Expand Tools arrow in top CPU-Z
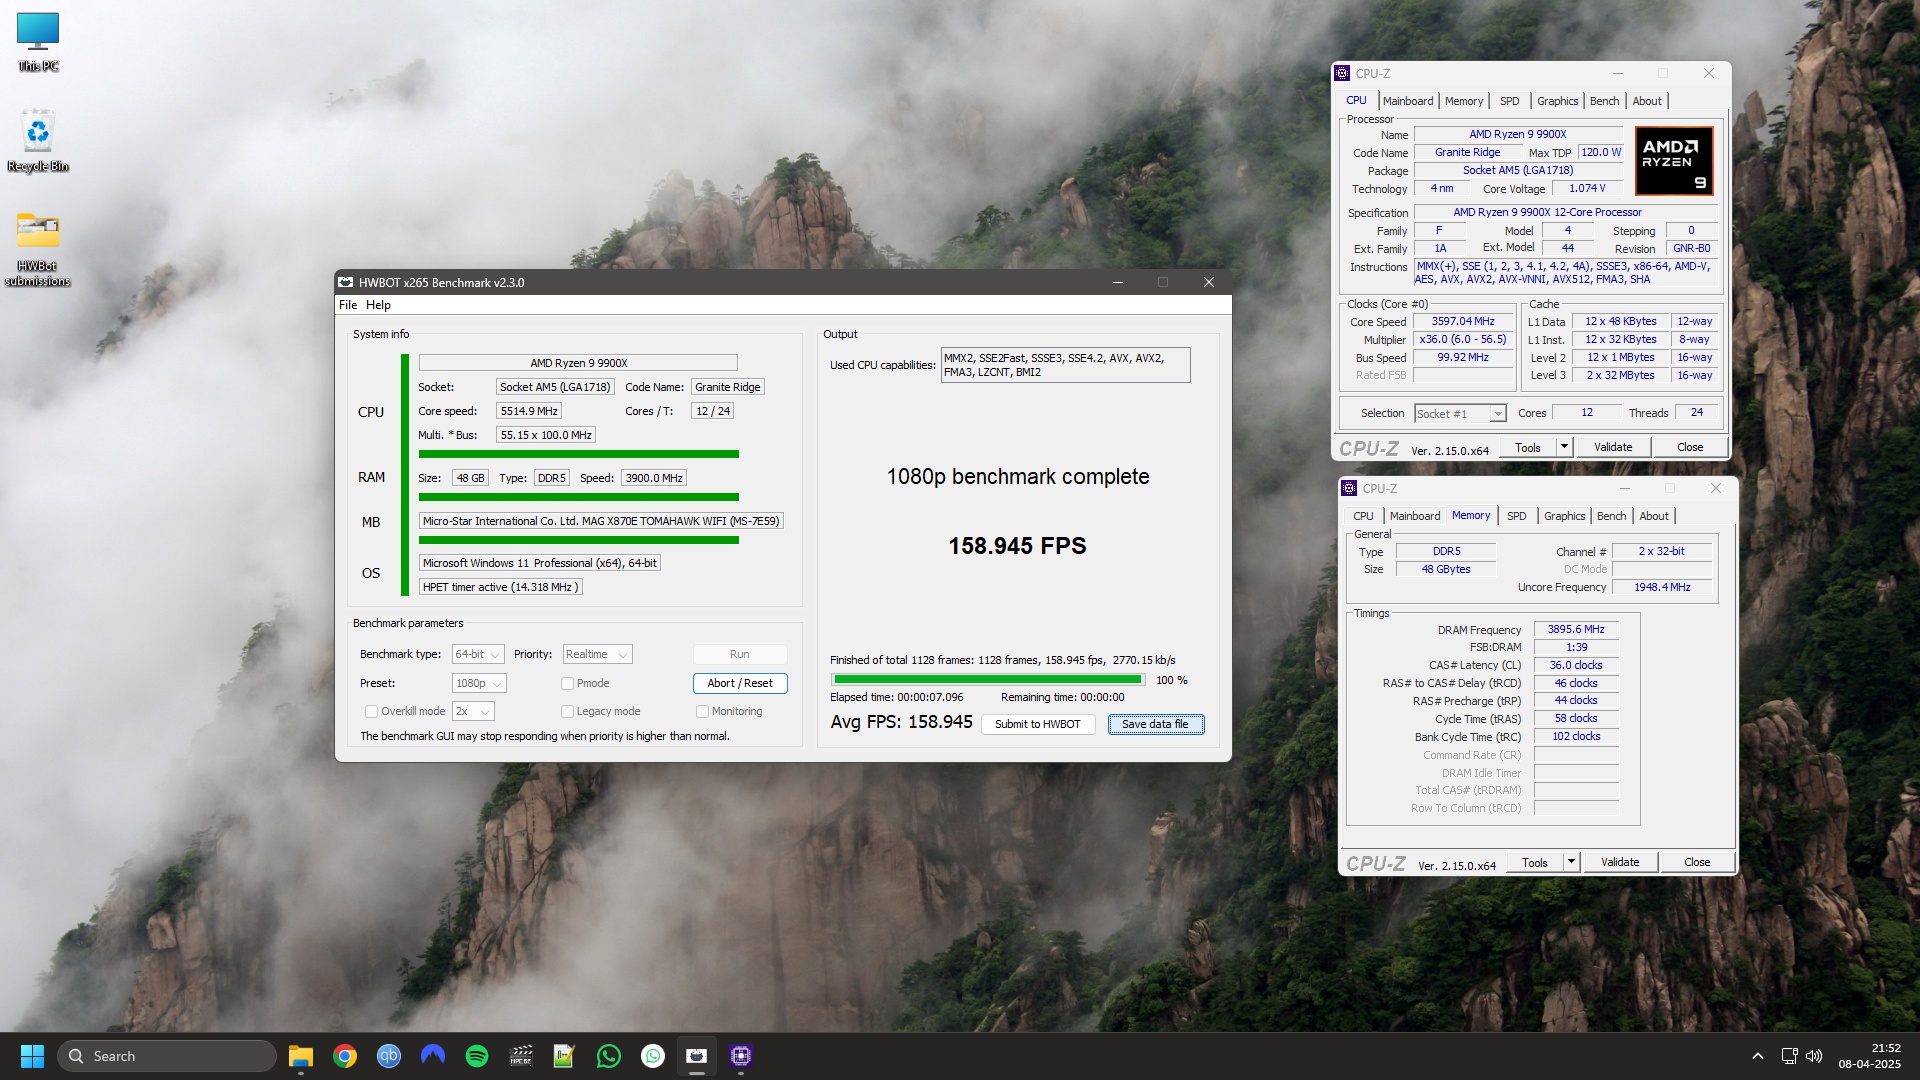This screenshot has width=1920, height=1080. click(x=1565, y=447)
